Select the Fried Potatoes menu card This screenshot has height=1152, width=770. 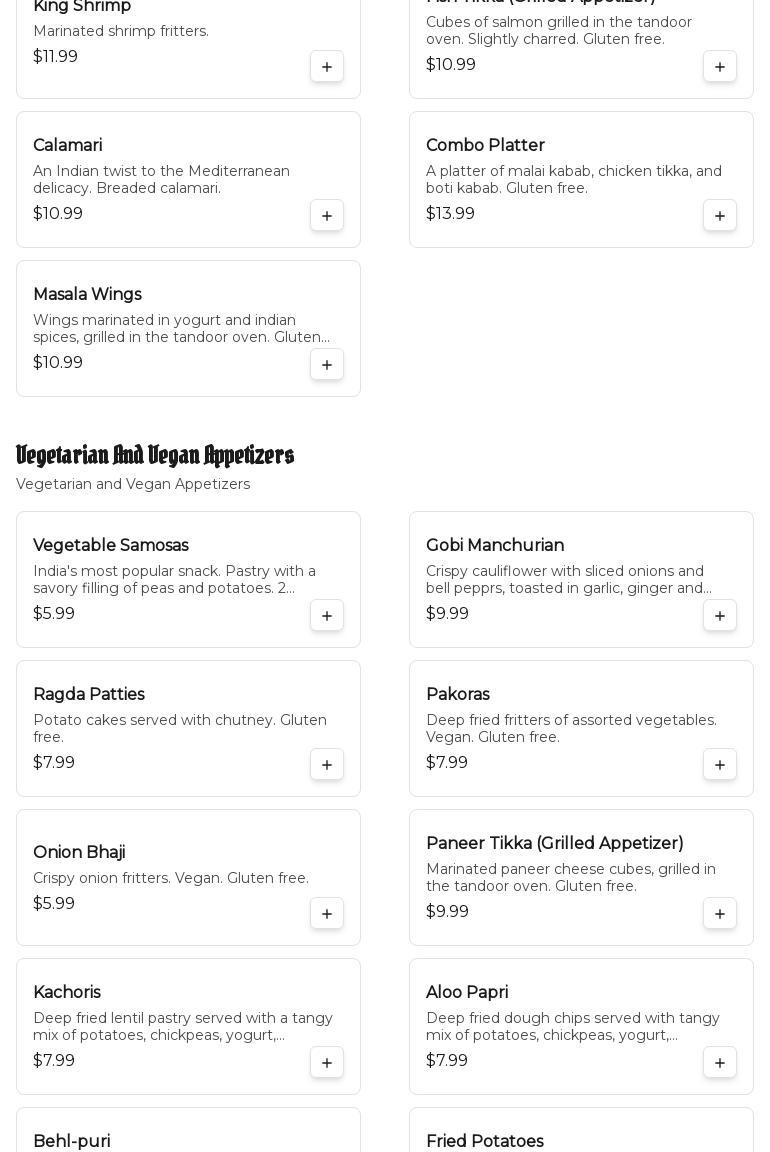coord(485,1141)
